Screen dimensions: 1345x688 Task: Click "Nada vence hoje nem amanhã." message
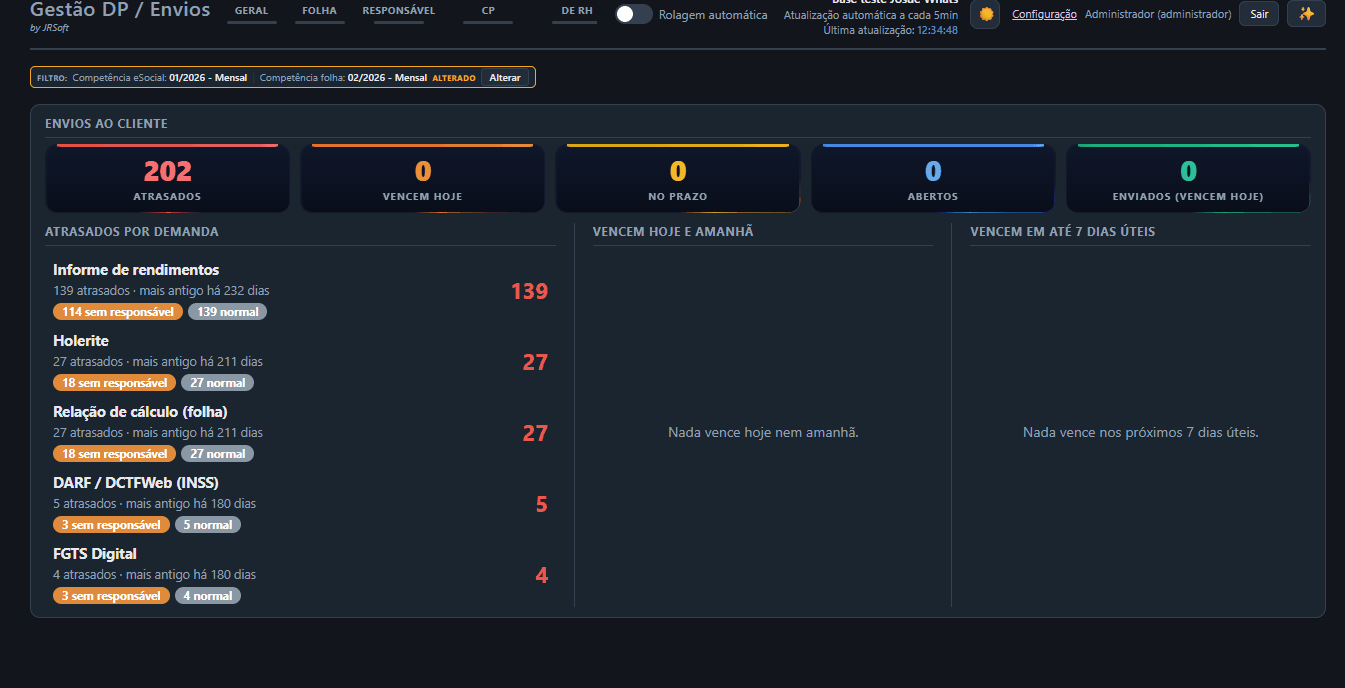coord(763,433)
